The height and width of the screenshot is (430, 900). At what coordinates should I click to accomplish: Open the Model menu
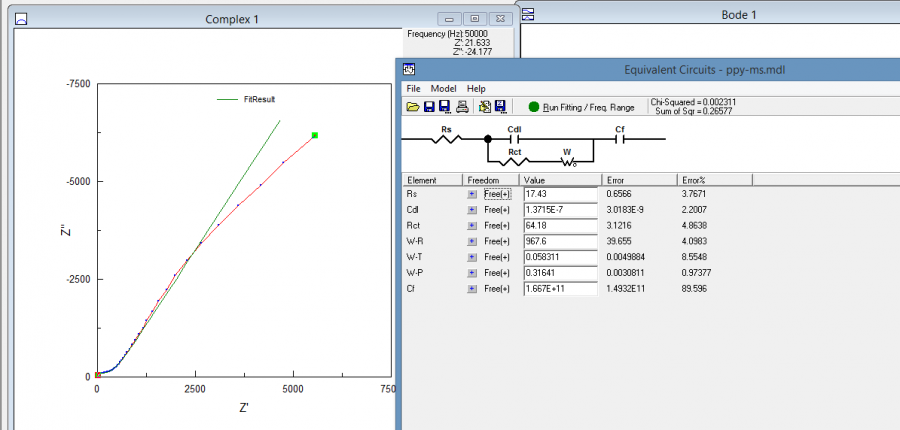tap(443, 89)
